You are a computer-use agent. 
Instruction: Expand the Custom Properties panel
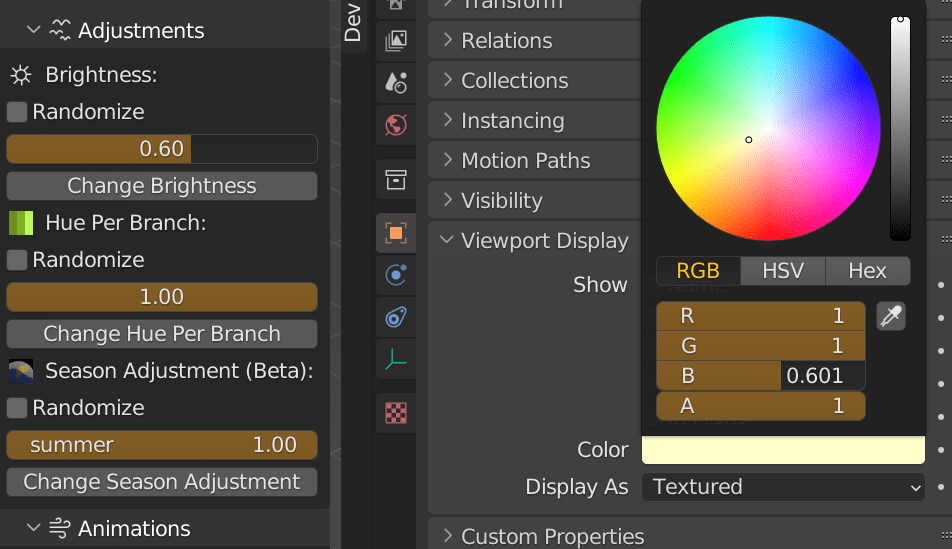coord(448,536)
